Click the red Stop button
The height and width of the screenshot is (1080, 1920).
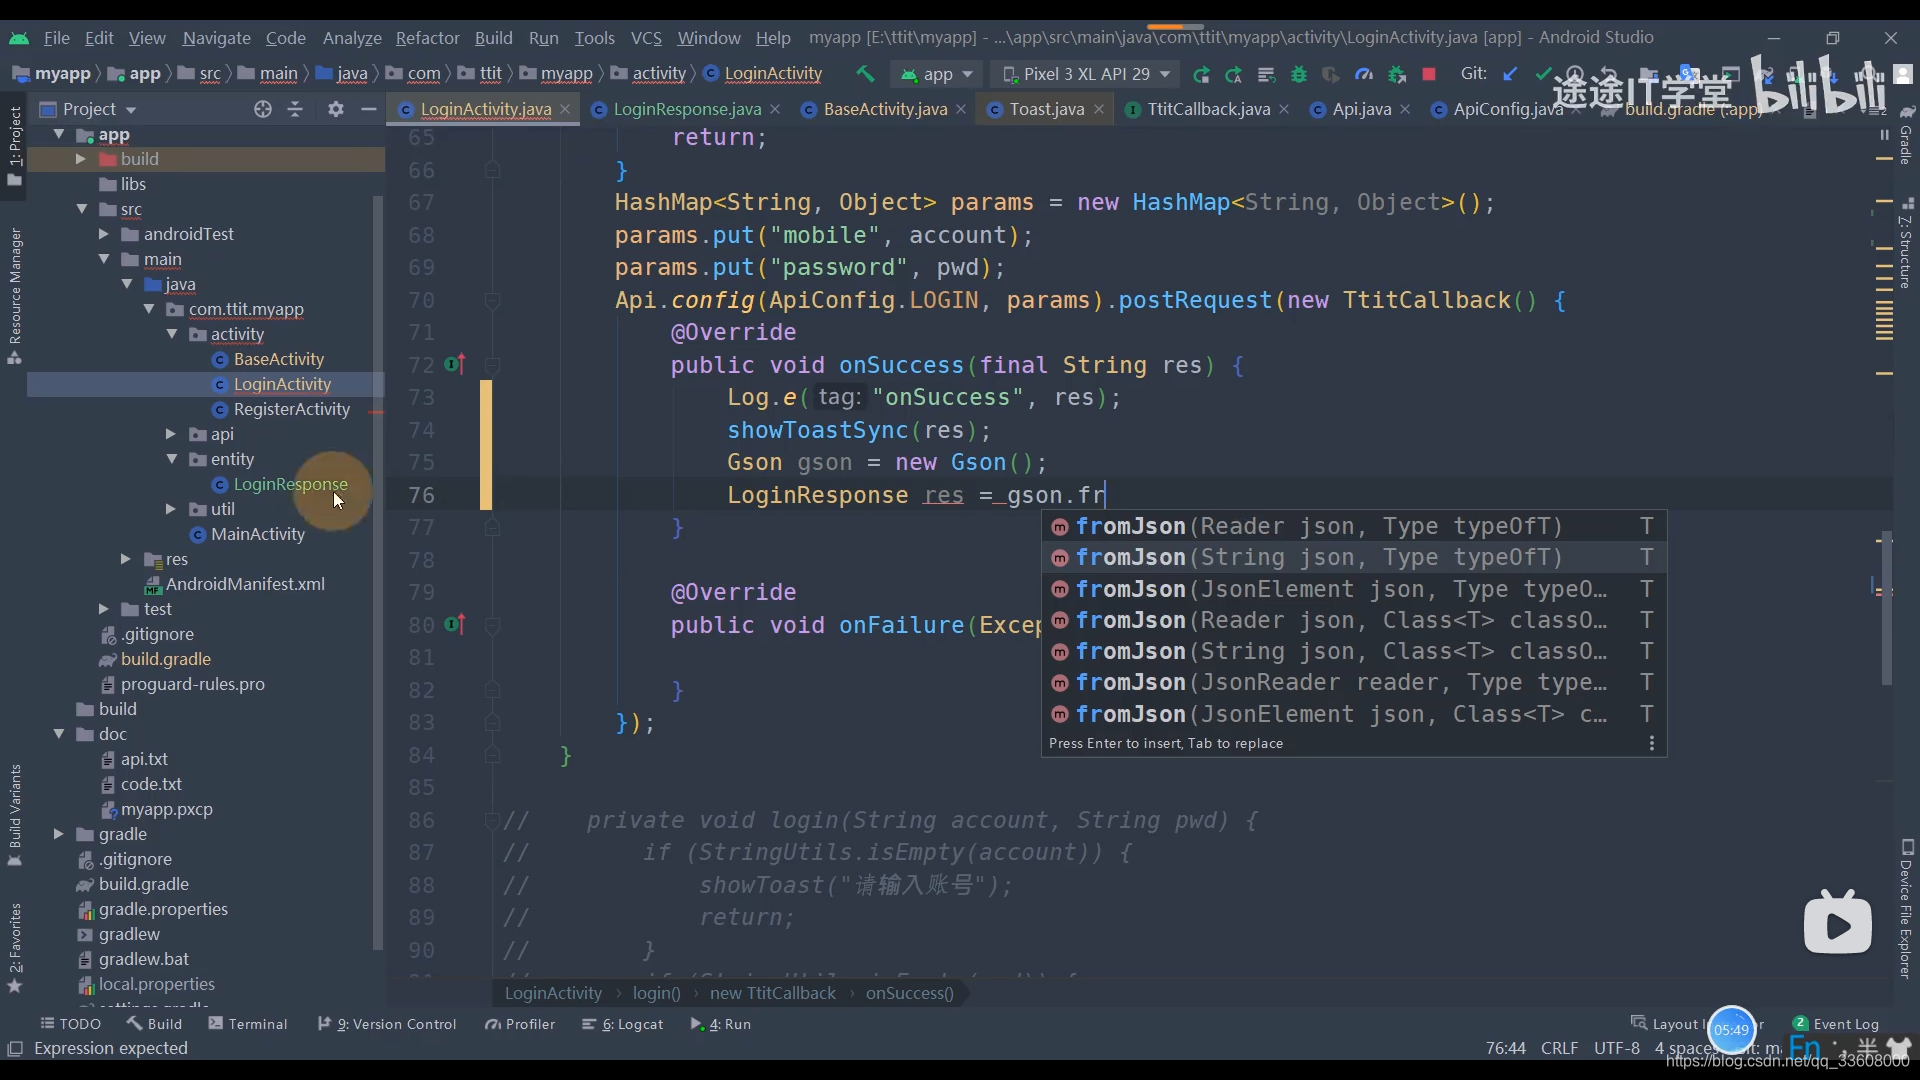pyautogui.click(x=1429, y=74)
